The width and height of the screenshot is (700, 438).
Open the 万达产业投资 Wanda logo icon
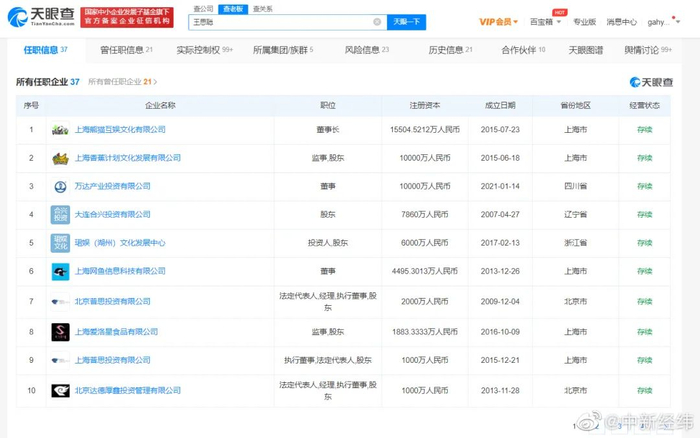[x=60, y=187]
